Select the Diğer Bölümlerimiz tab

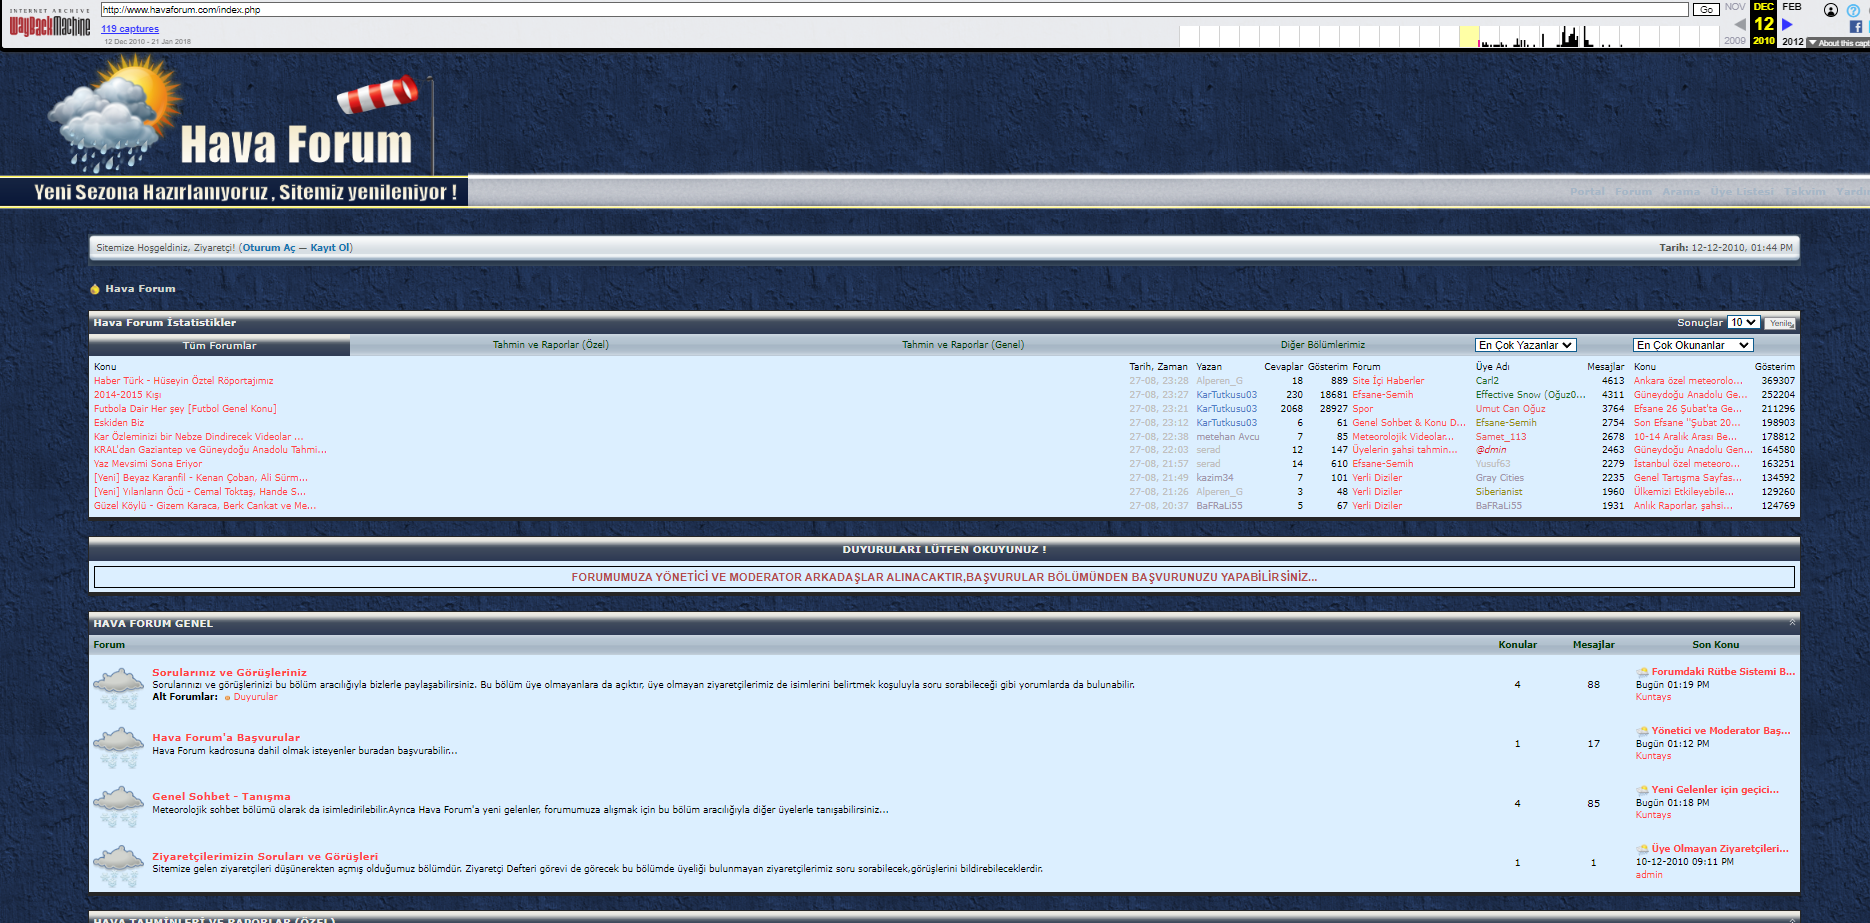pyautogui.click(x=1322, y=345)
